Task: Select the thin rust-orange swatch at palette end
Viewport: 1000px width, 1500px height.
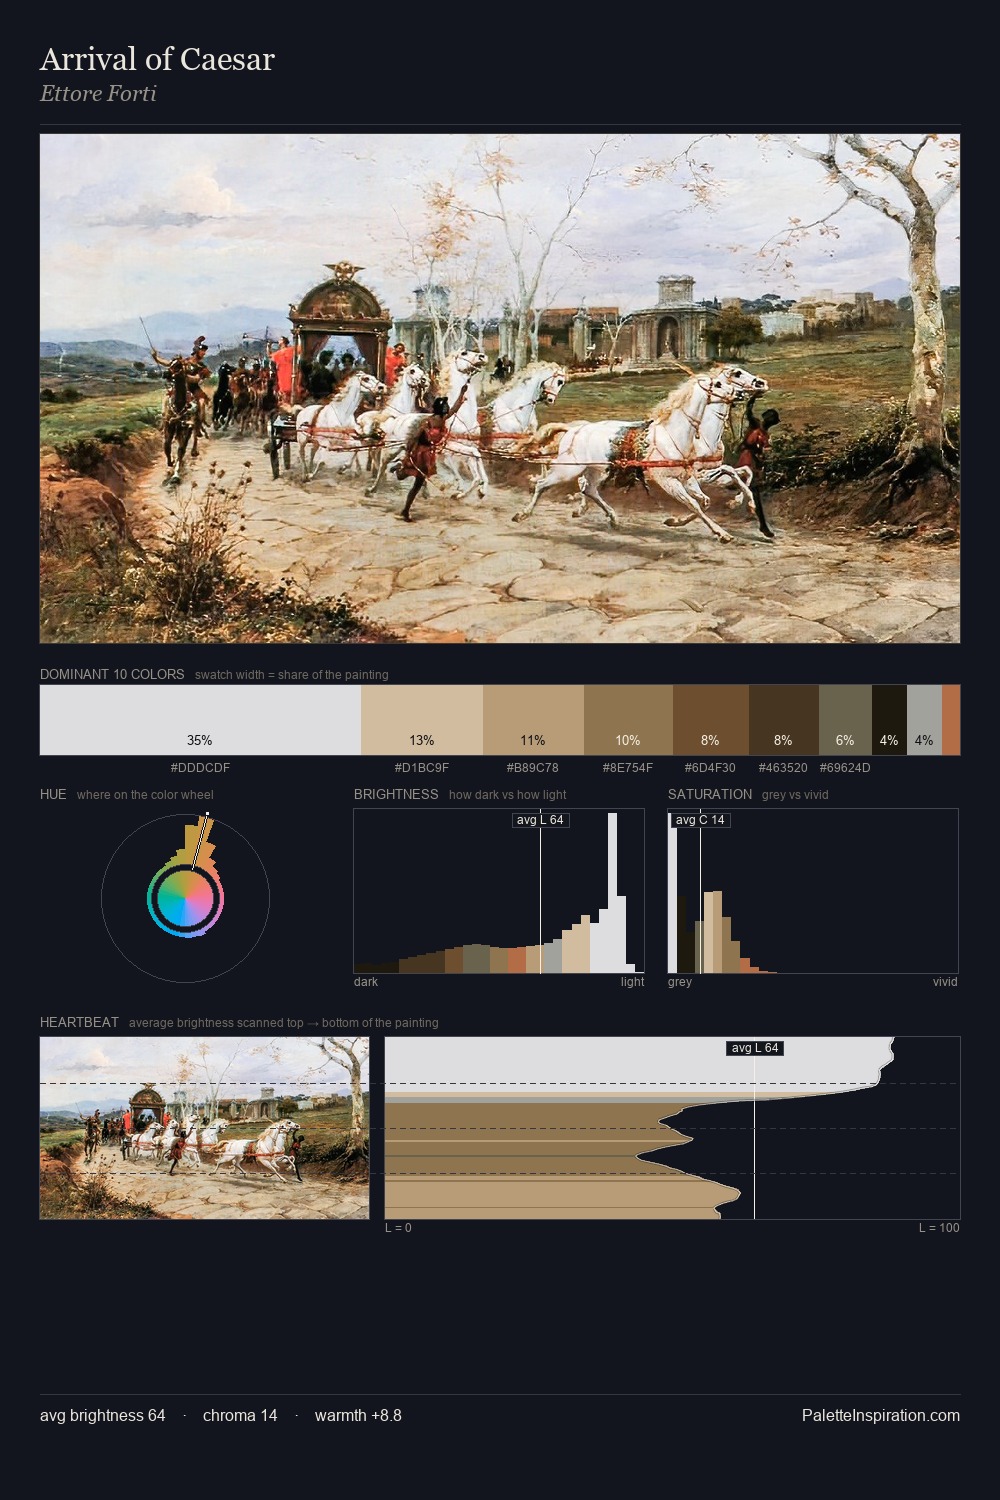Action: (x=951, y=720)
